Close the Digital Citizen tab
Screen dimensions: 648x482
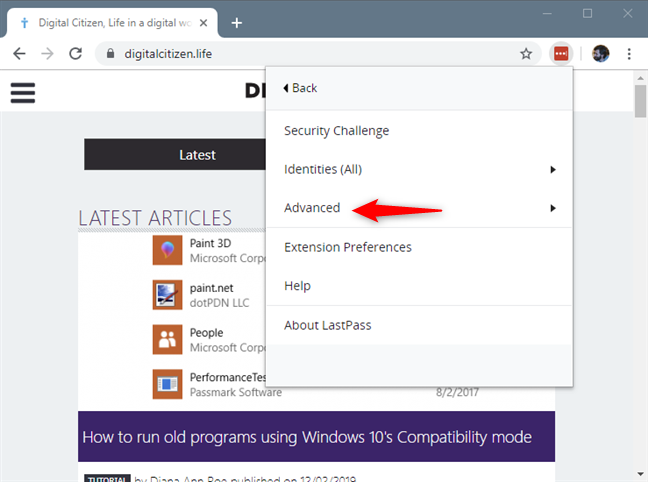coord(203,23)
